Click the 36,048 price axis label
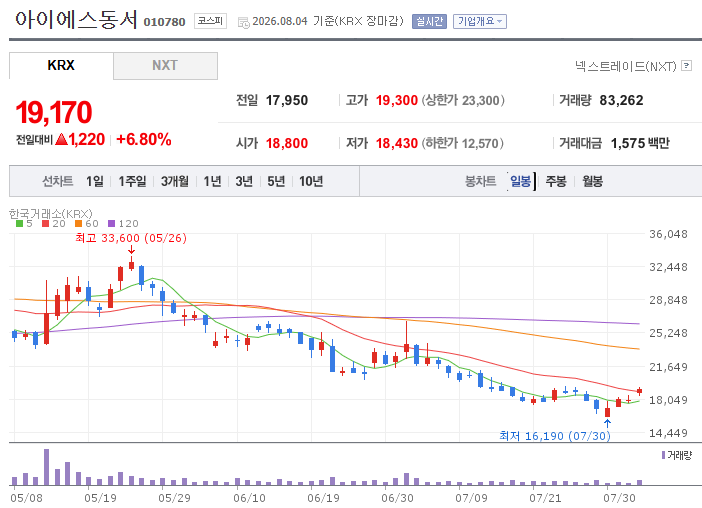The width and height of the screenshot is (702, 508). coord(668,234)
